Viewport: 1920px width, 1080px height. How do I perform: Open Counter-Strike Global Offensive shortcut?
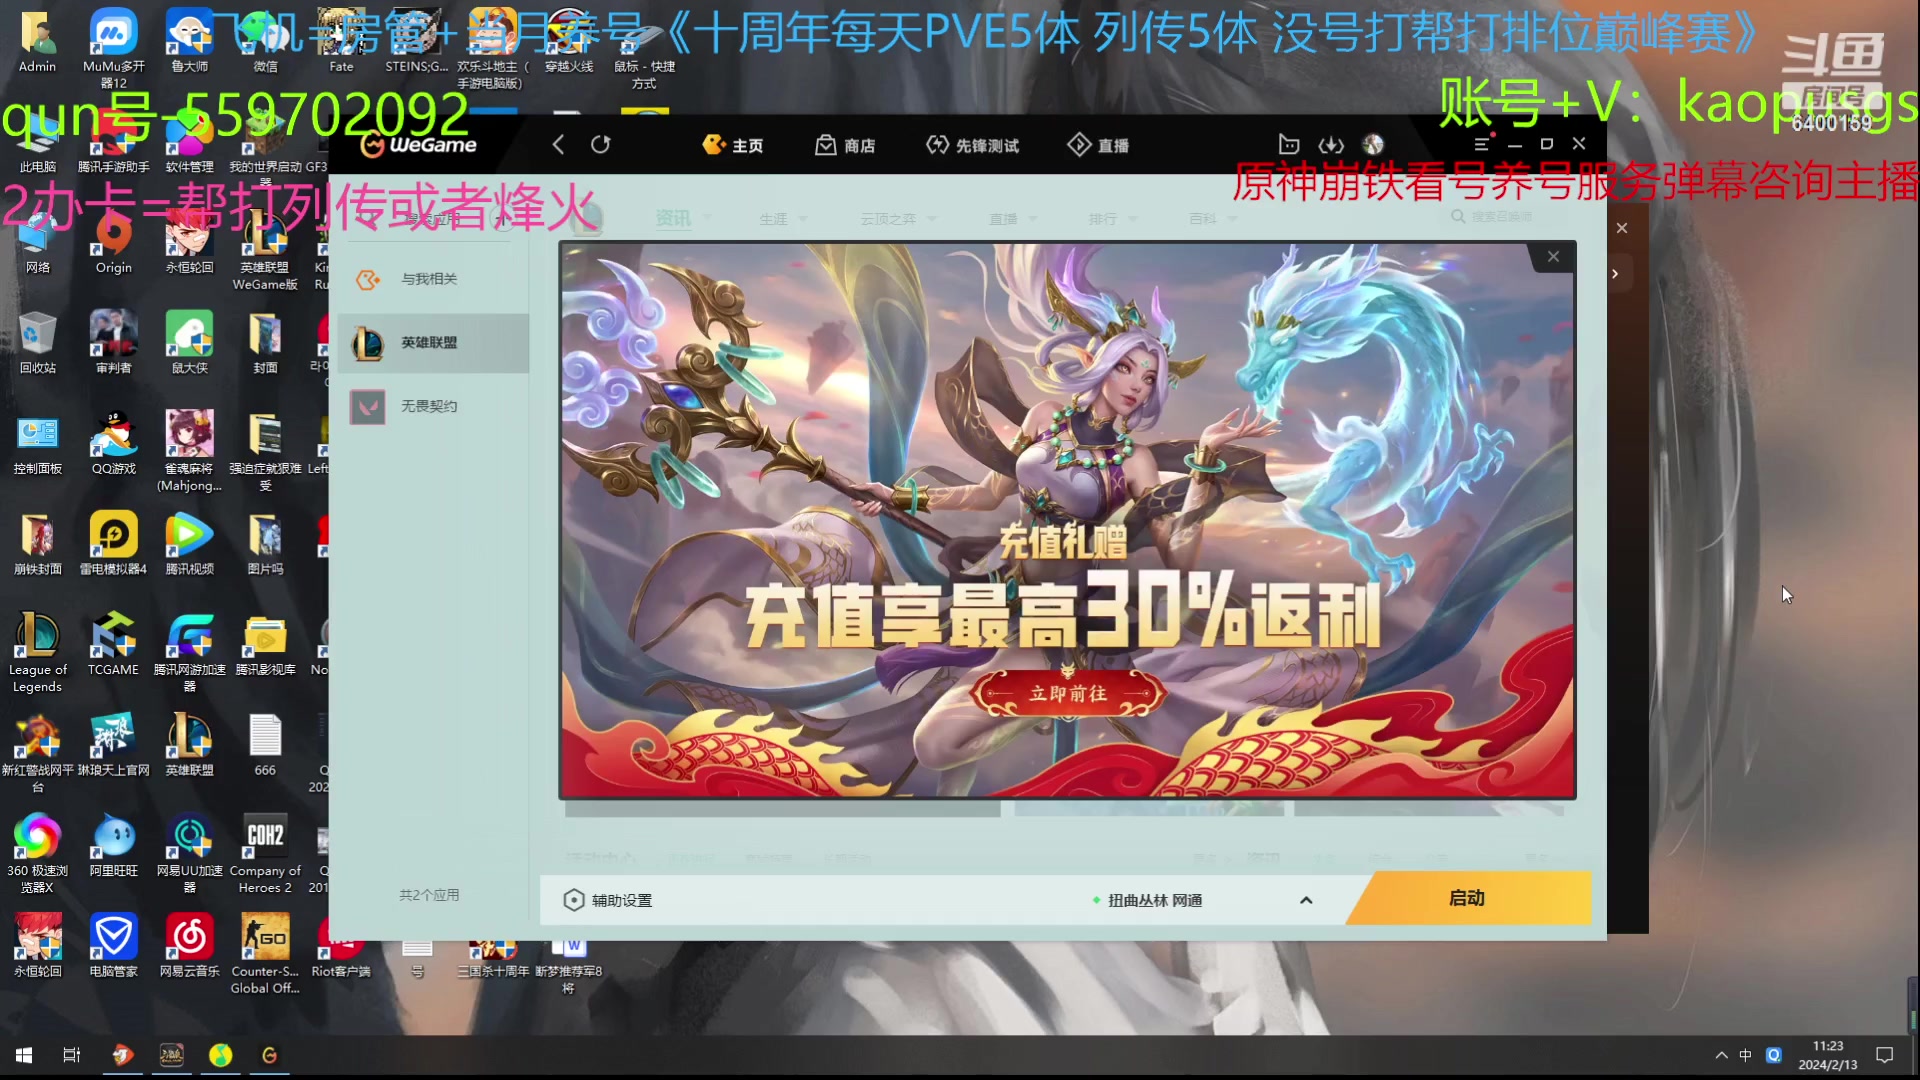pyautogui.click(x=265, y=954)
